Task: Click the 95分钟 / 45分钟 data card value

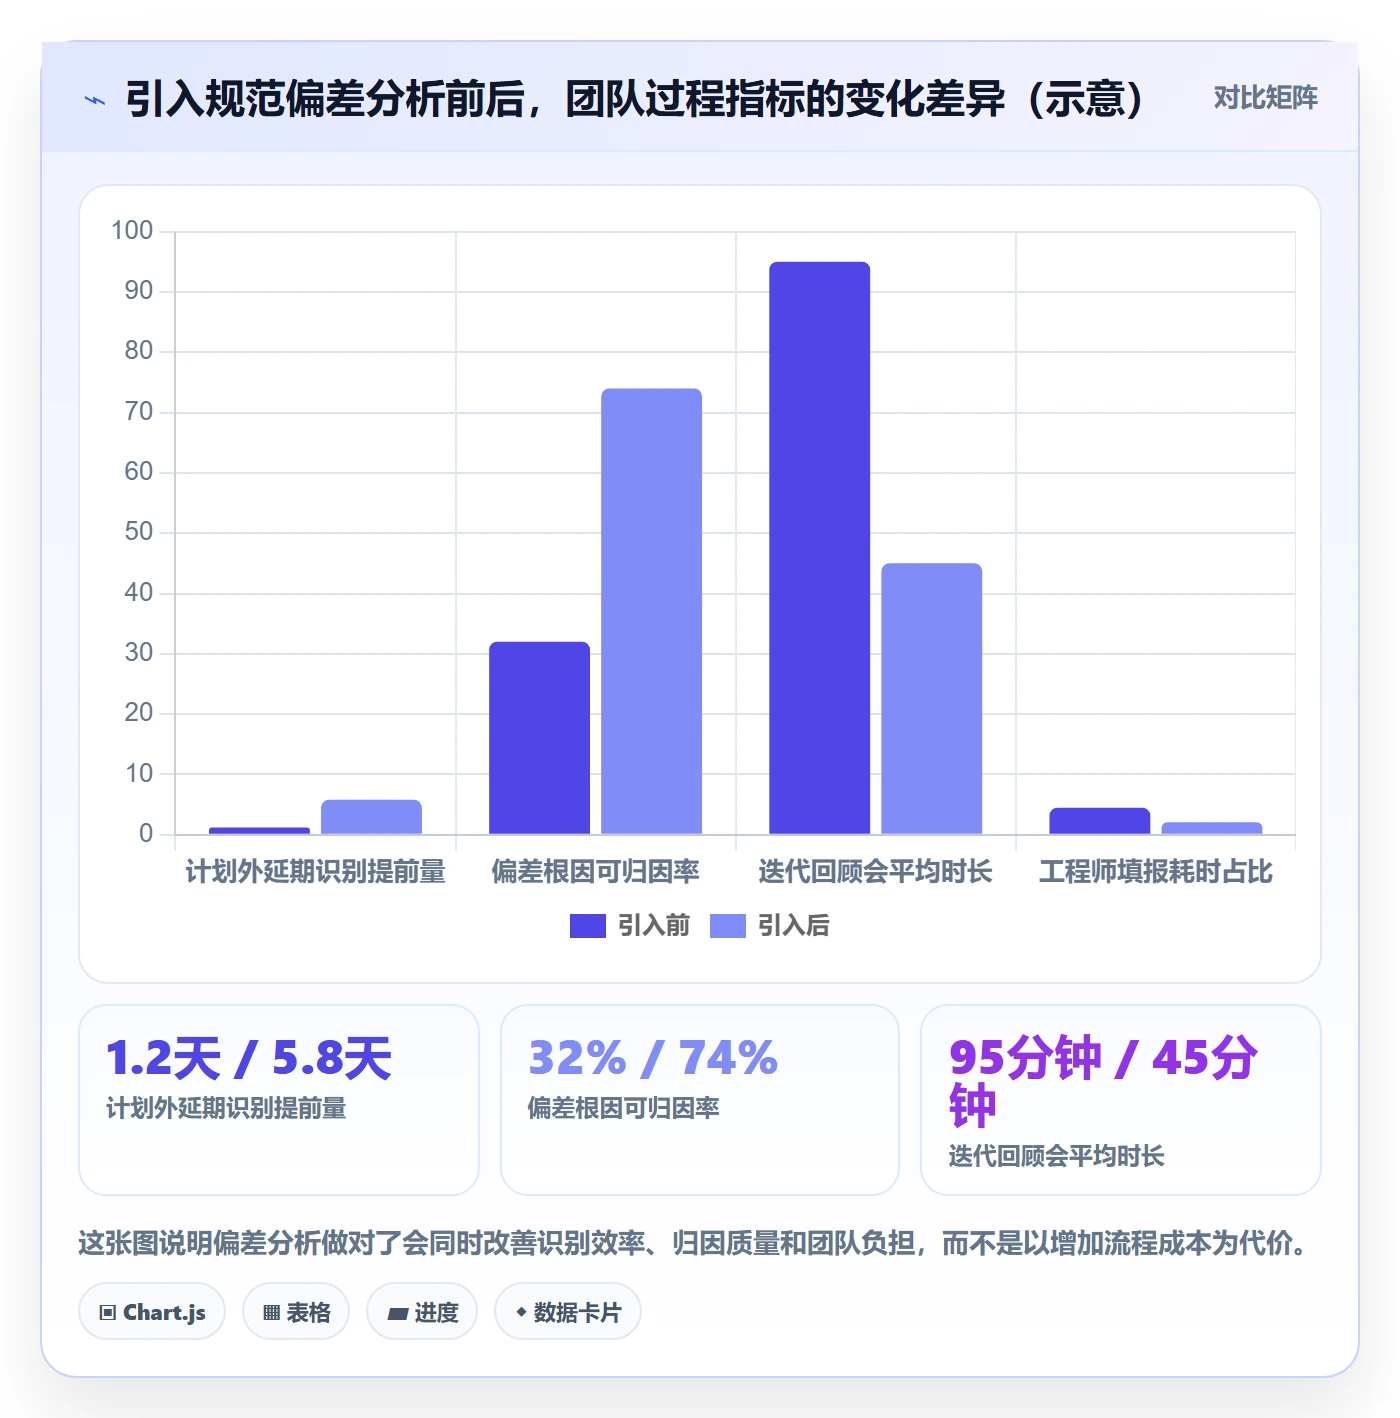Action: point(1103,1082)
